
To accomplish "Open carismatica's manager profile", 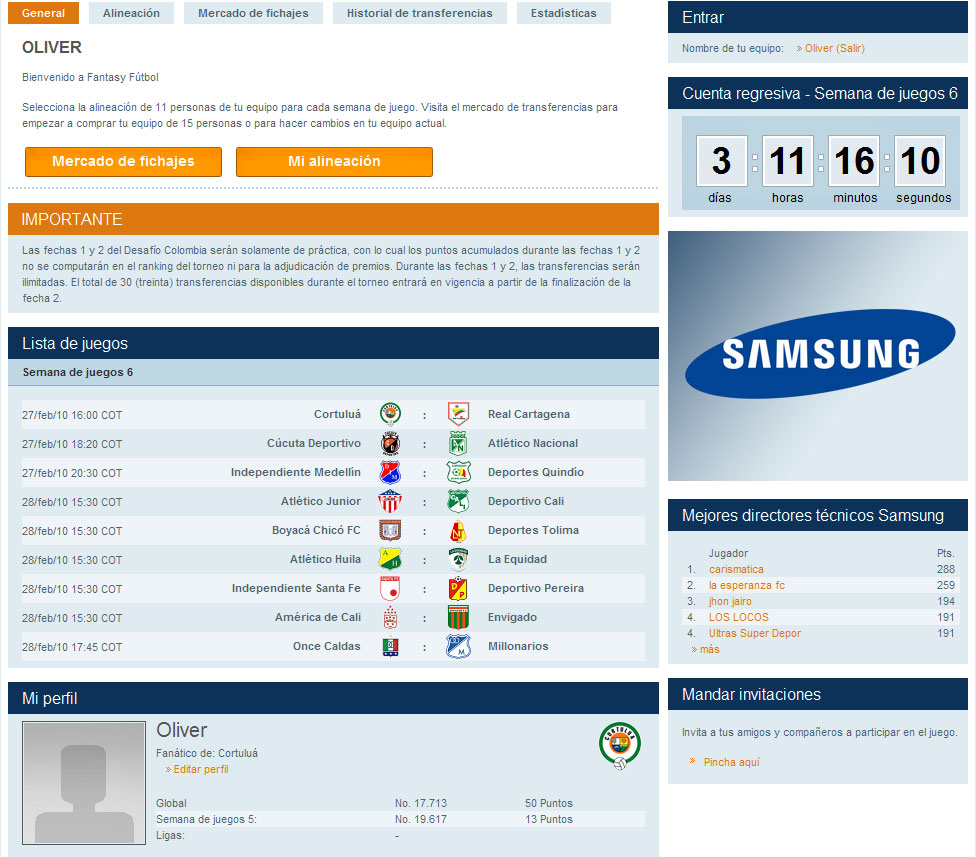I will (x=736, y=569).
